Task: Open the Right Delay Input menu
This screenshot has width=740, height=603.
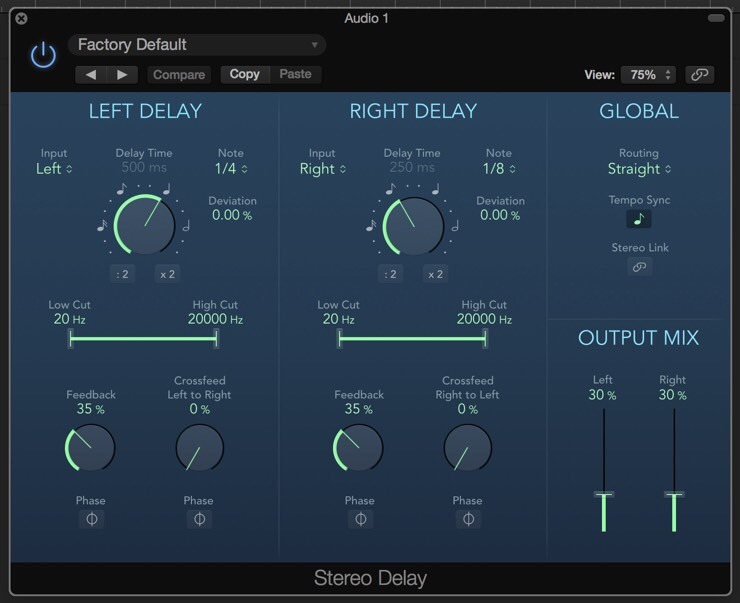Action: (323, 169)
